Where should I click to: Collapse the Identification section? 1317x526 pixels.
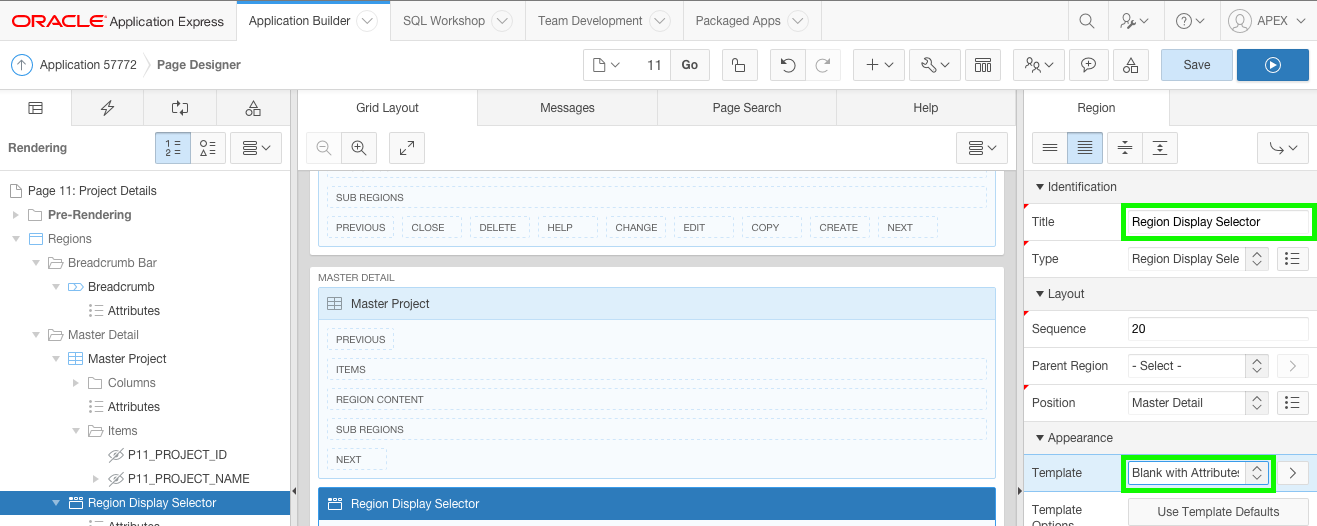coord(1040,187)
